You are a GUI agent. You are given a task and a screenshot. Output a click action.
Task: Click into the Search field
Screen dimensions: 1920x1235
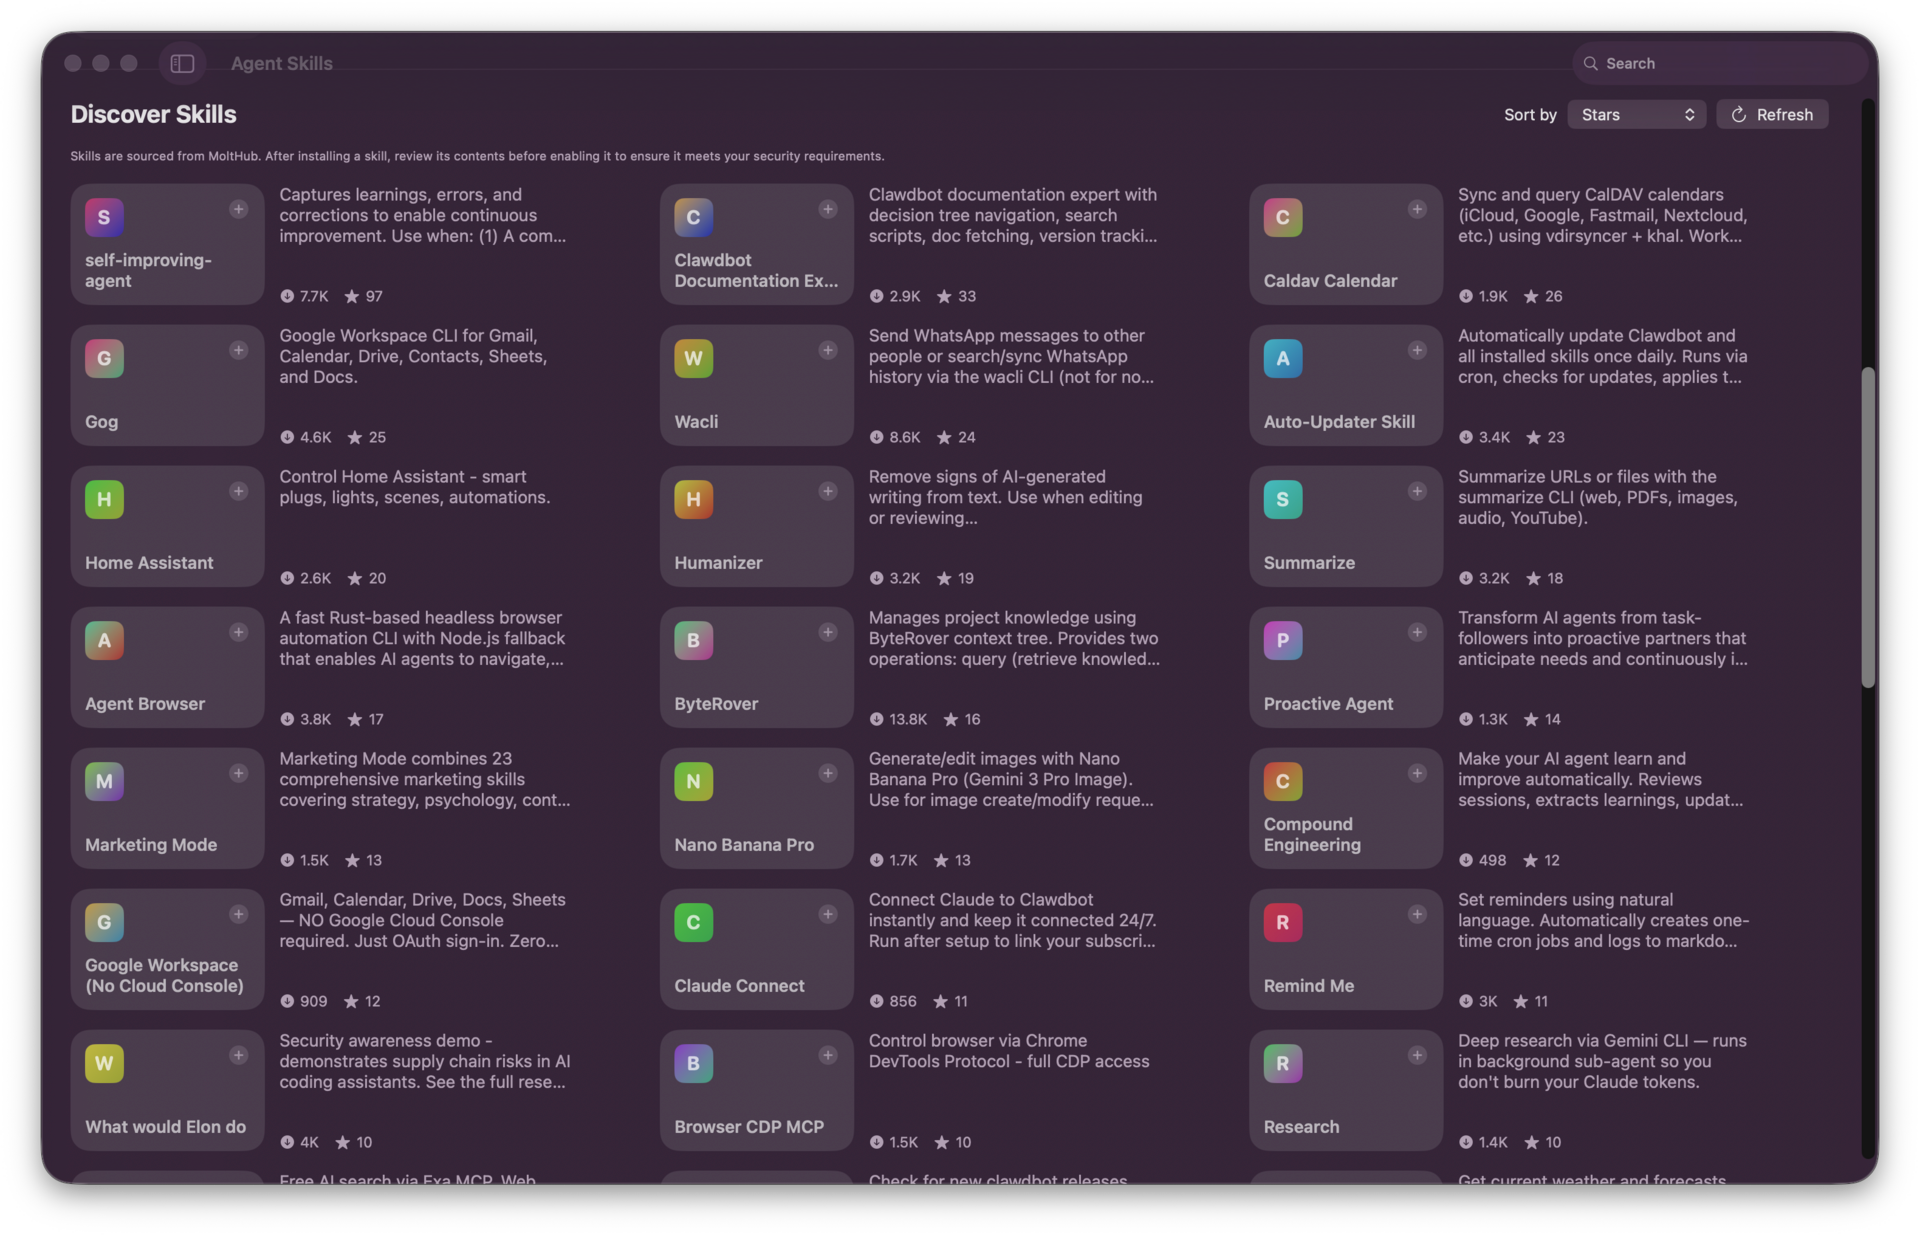tap(1719, 63)
